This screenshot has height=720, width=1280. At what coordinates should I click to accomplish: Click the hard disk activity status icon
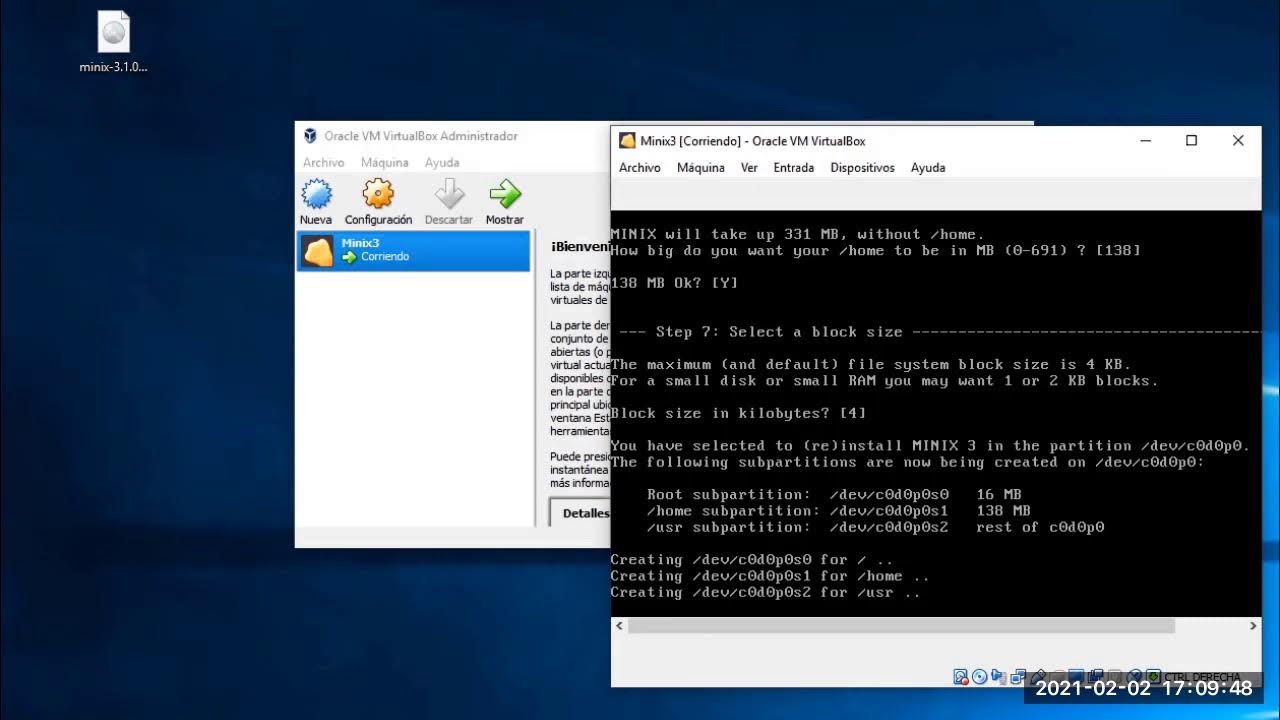[x=961, y=677]
